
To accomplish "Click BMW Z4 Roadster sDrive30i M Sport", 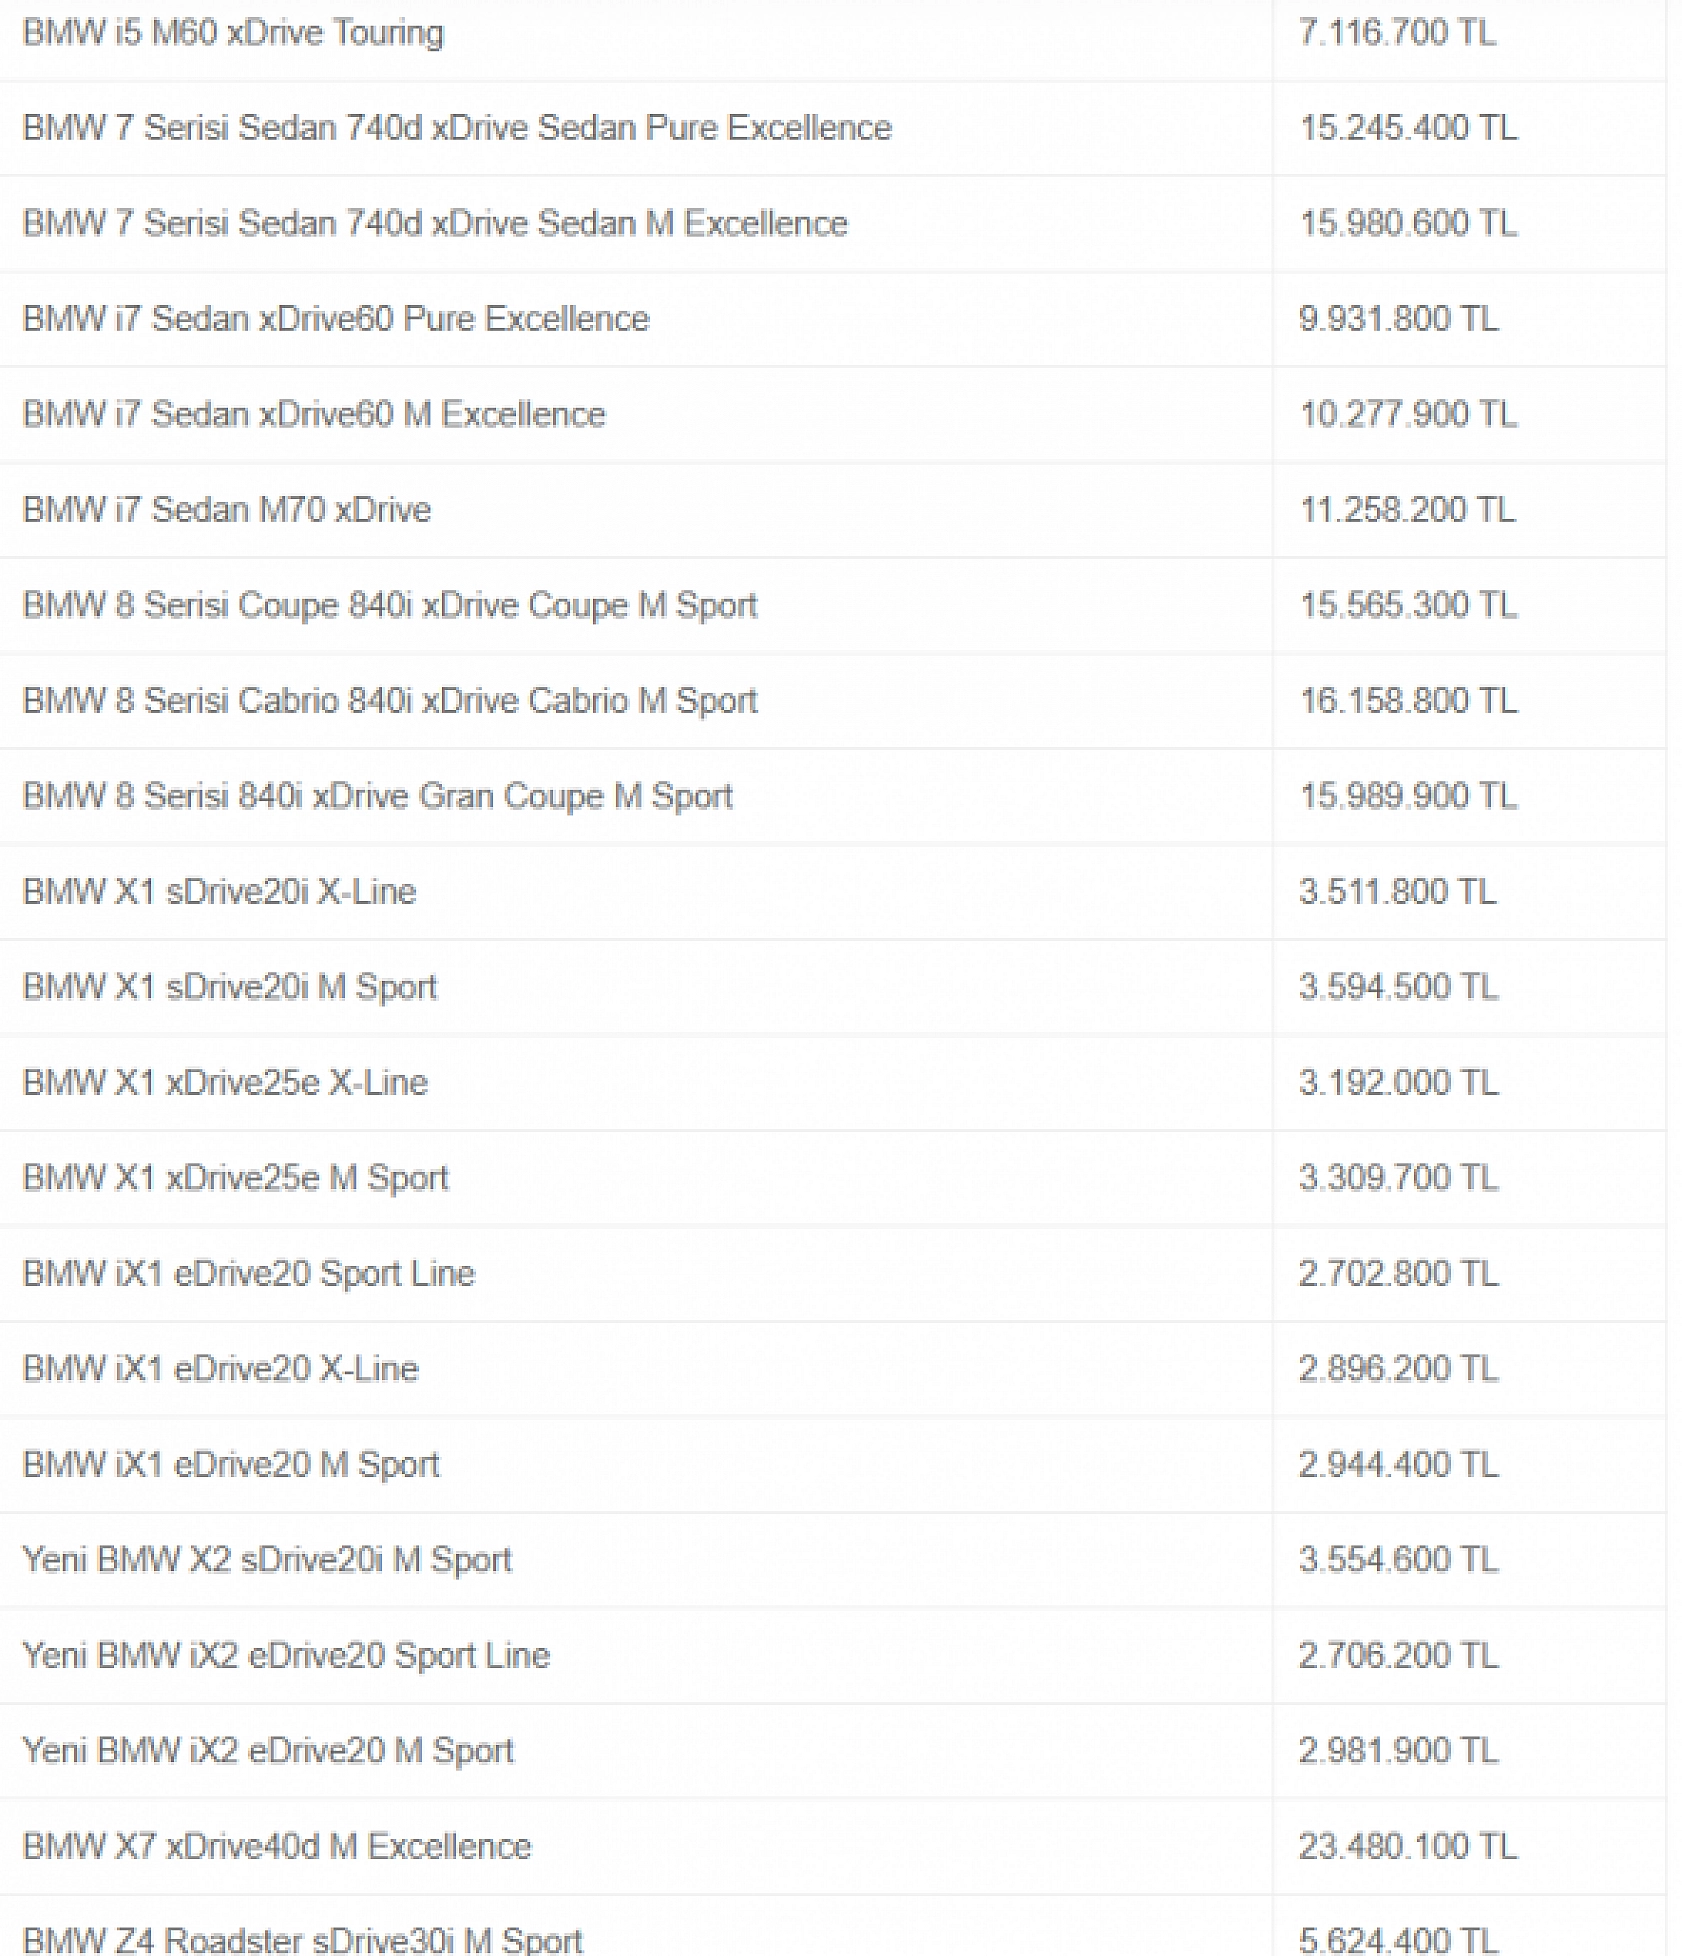I will coord(302,1940).
